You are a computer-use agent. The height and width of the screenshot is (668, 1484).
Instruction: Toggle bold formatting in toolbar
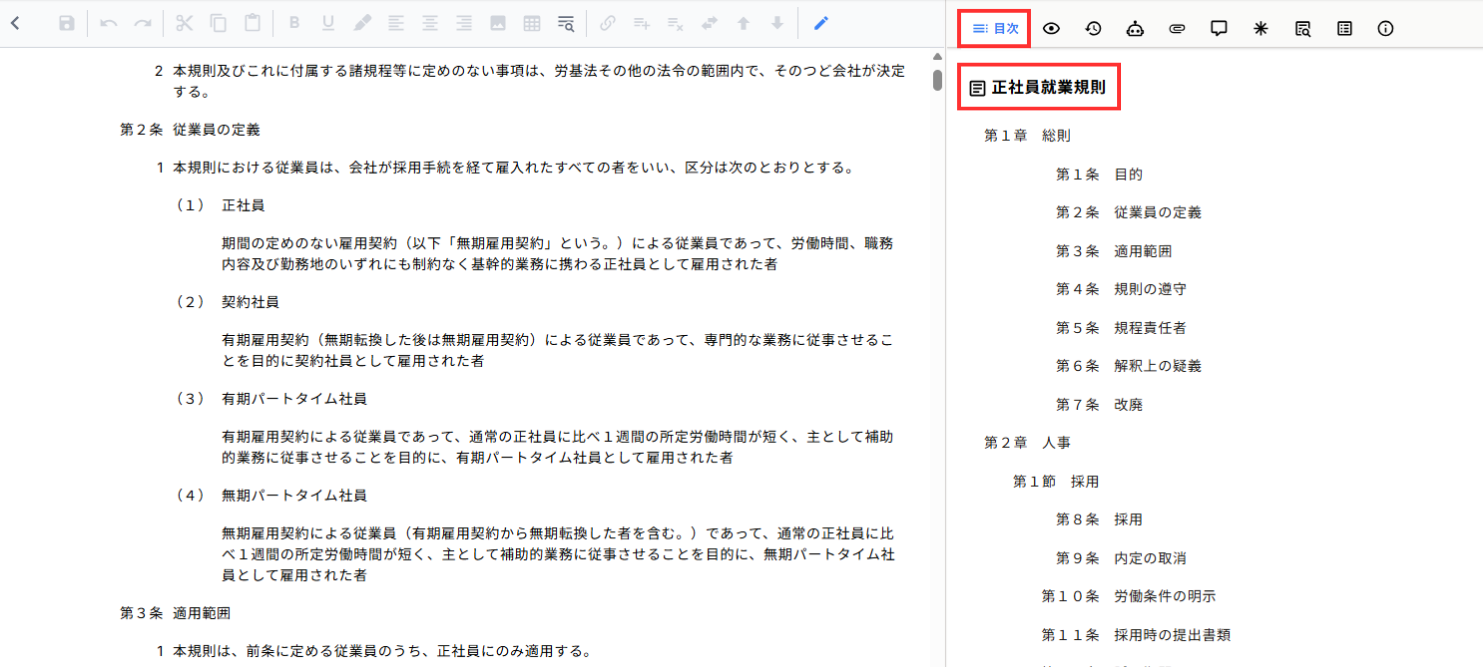294,23
